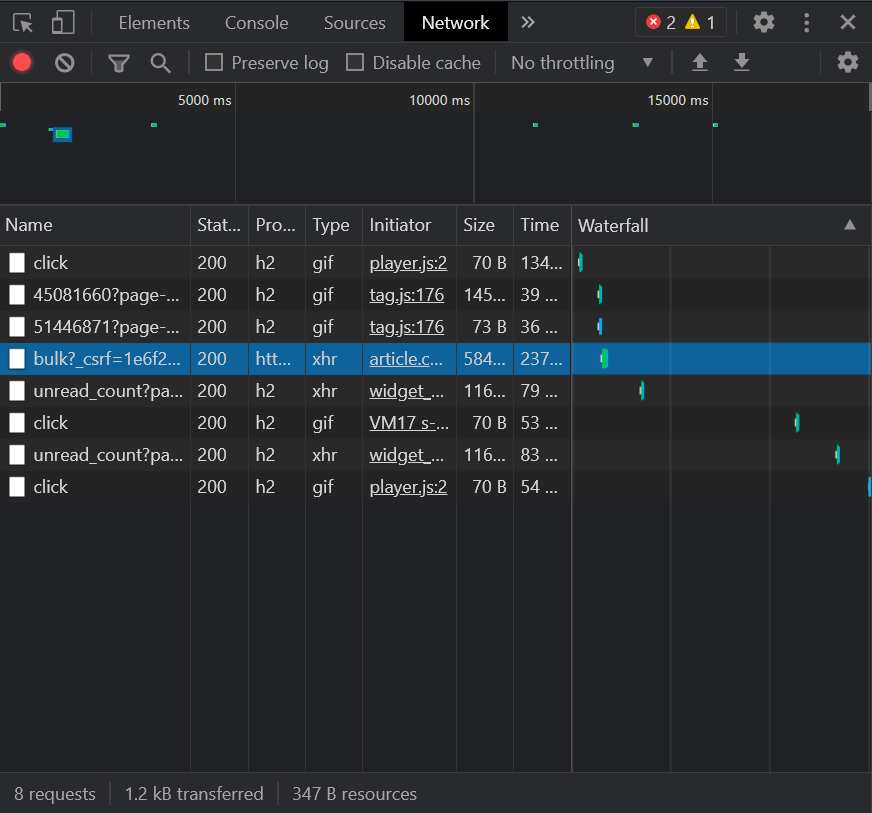Expand the more tabs chevron
This screenshot has height=813, width=872.
point(528,22)
